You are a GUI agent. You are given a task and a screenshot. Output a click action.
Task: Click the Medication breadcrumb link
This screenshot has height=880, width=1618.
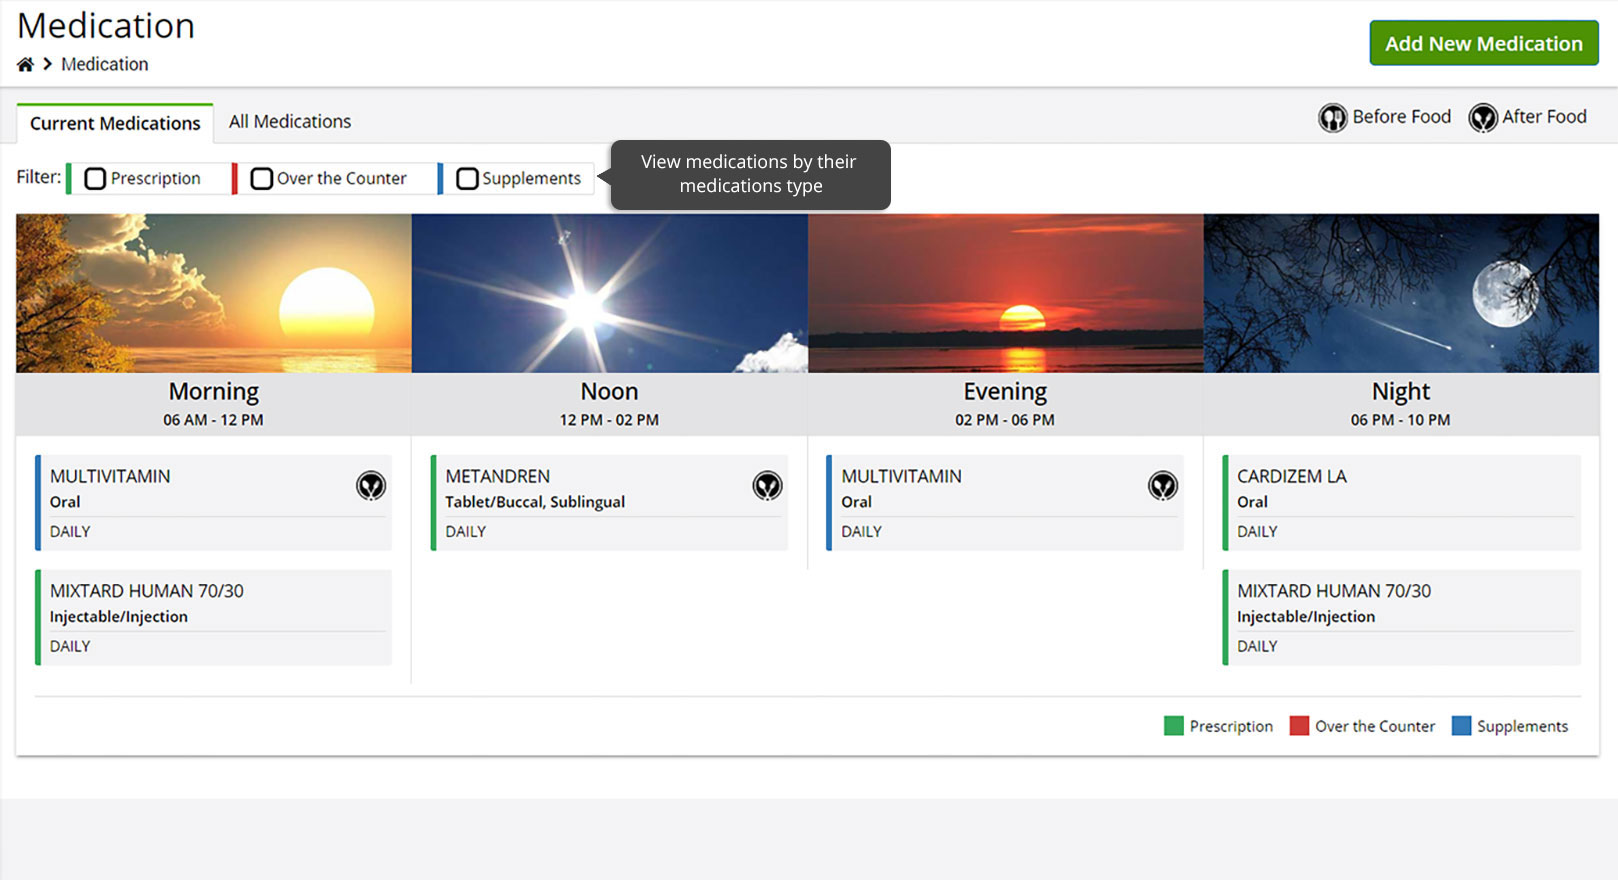(x=105, y=64)
